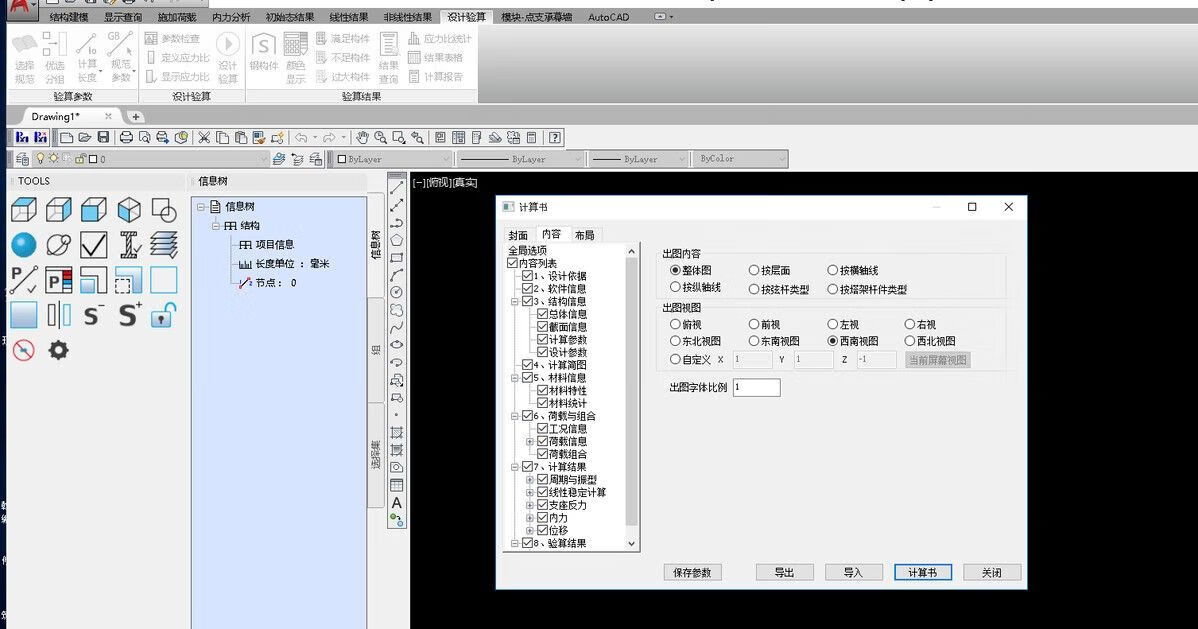This screenshot has height=629, width=1198.
Task: Click the I-beam section check icon
Action: [129, 245]
